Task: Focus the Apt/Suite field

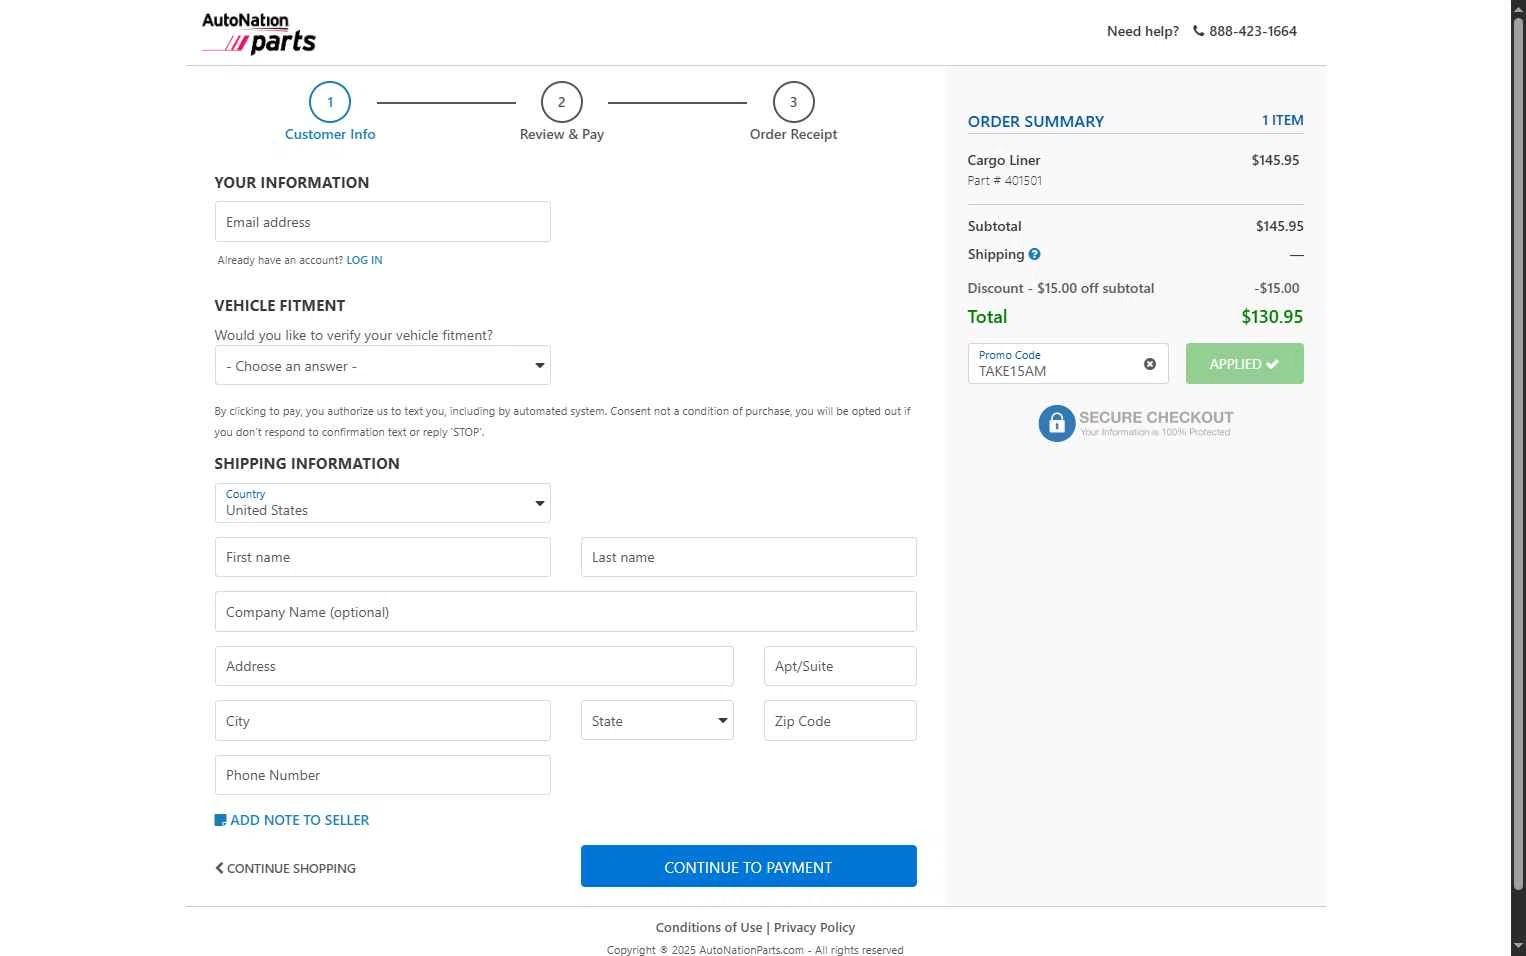Action: pos(840,666)
